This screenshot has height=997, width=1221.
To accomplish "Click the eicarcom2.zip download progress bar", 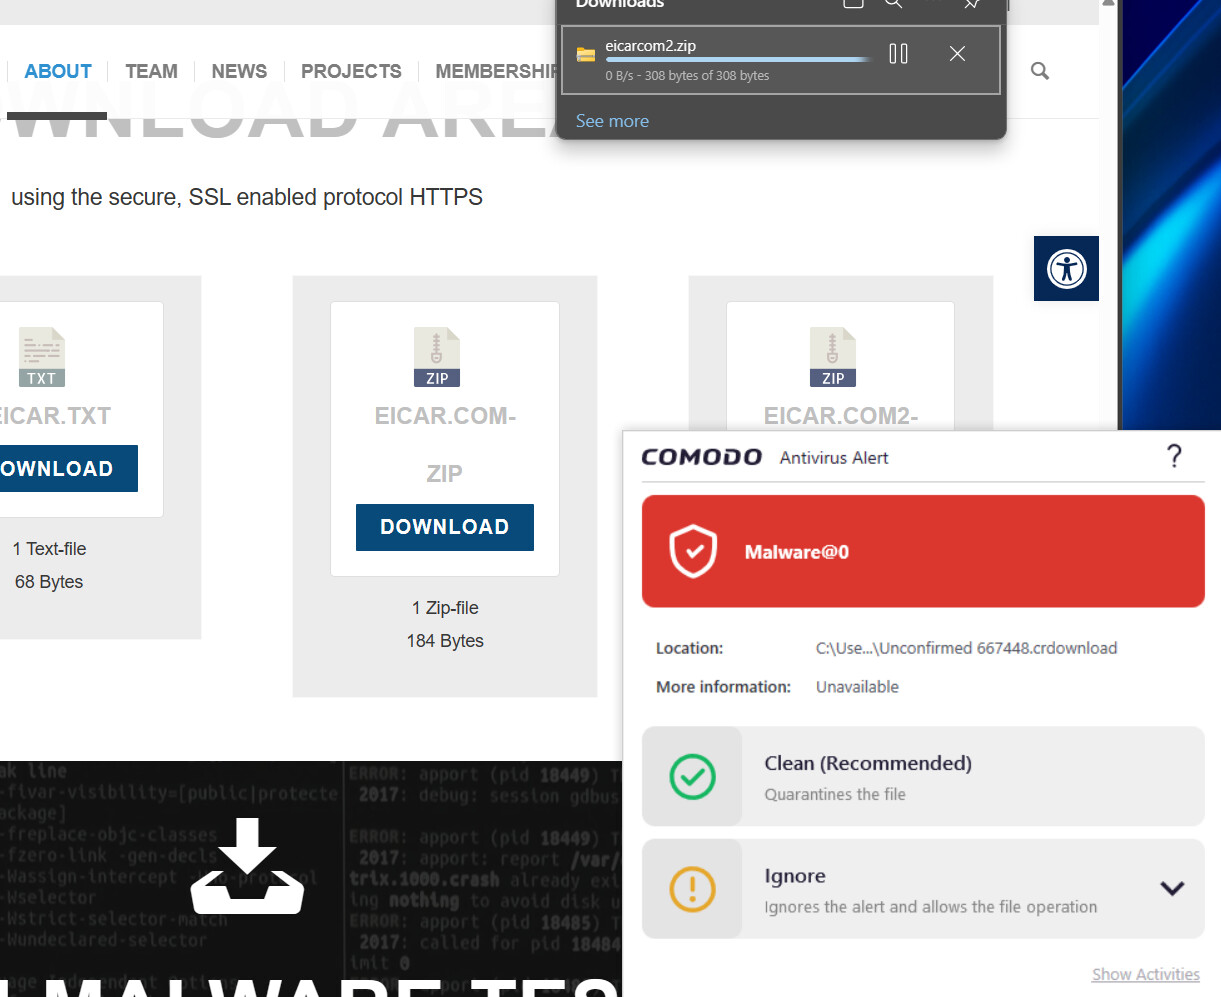I will 738,60.
